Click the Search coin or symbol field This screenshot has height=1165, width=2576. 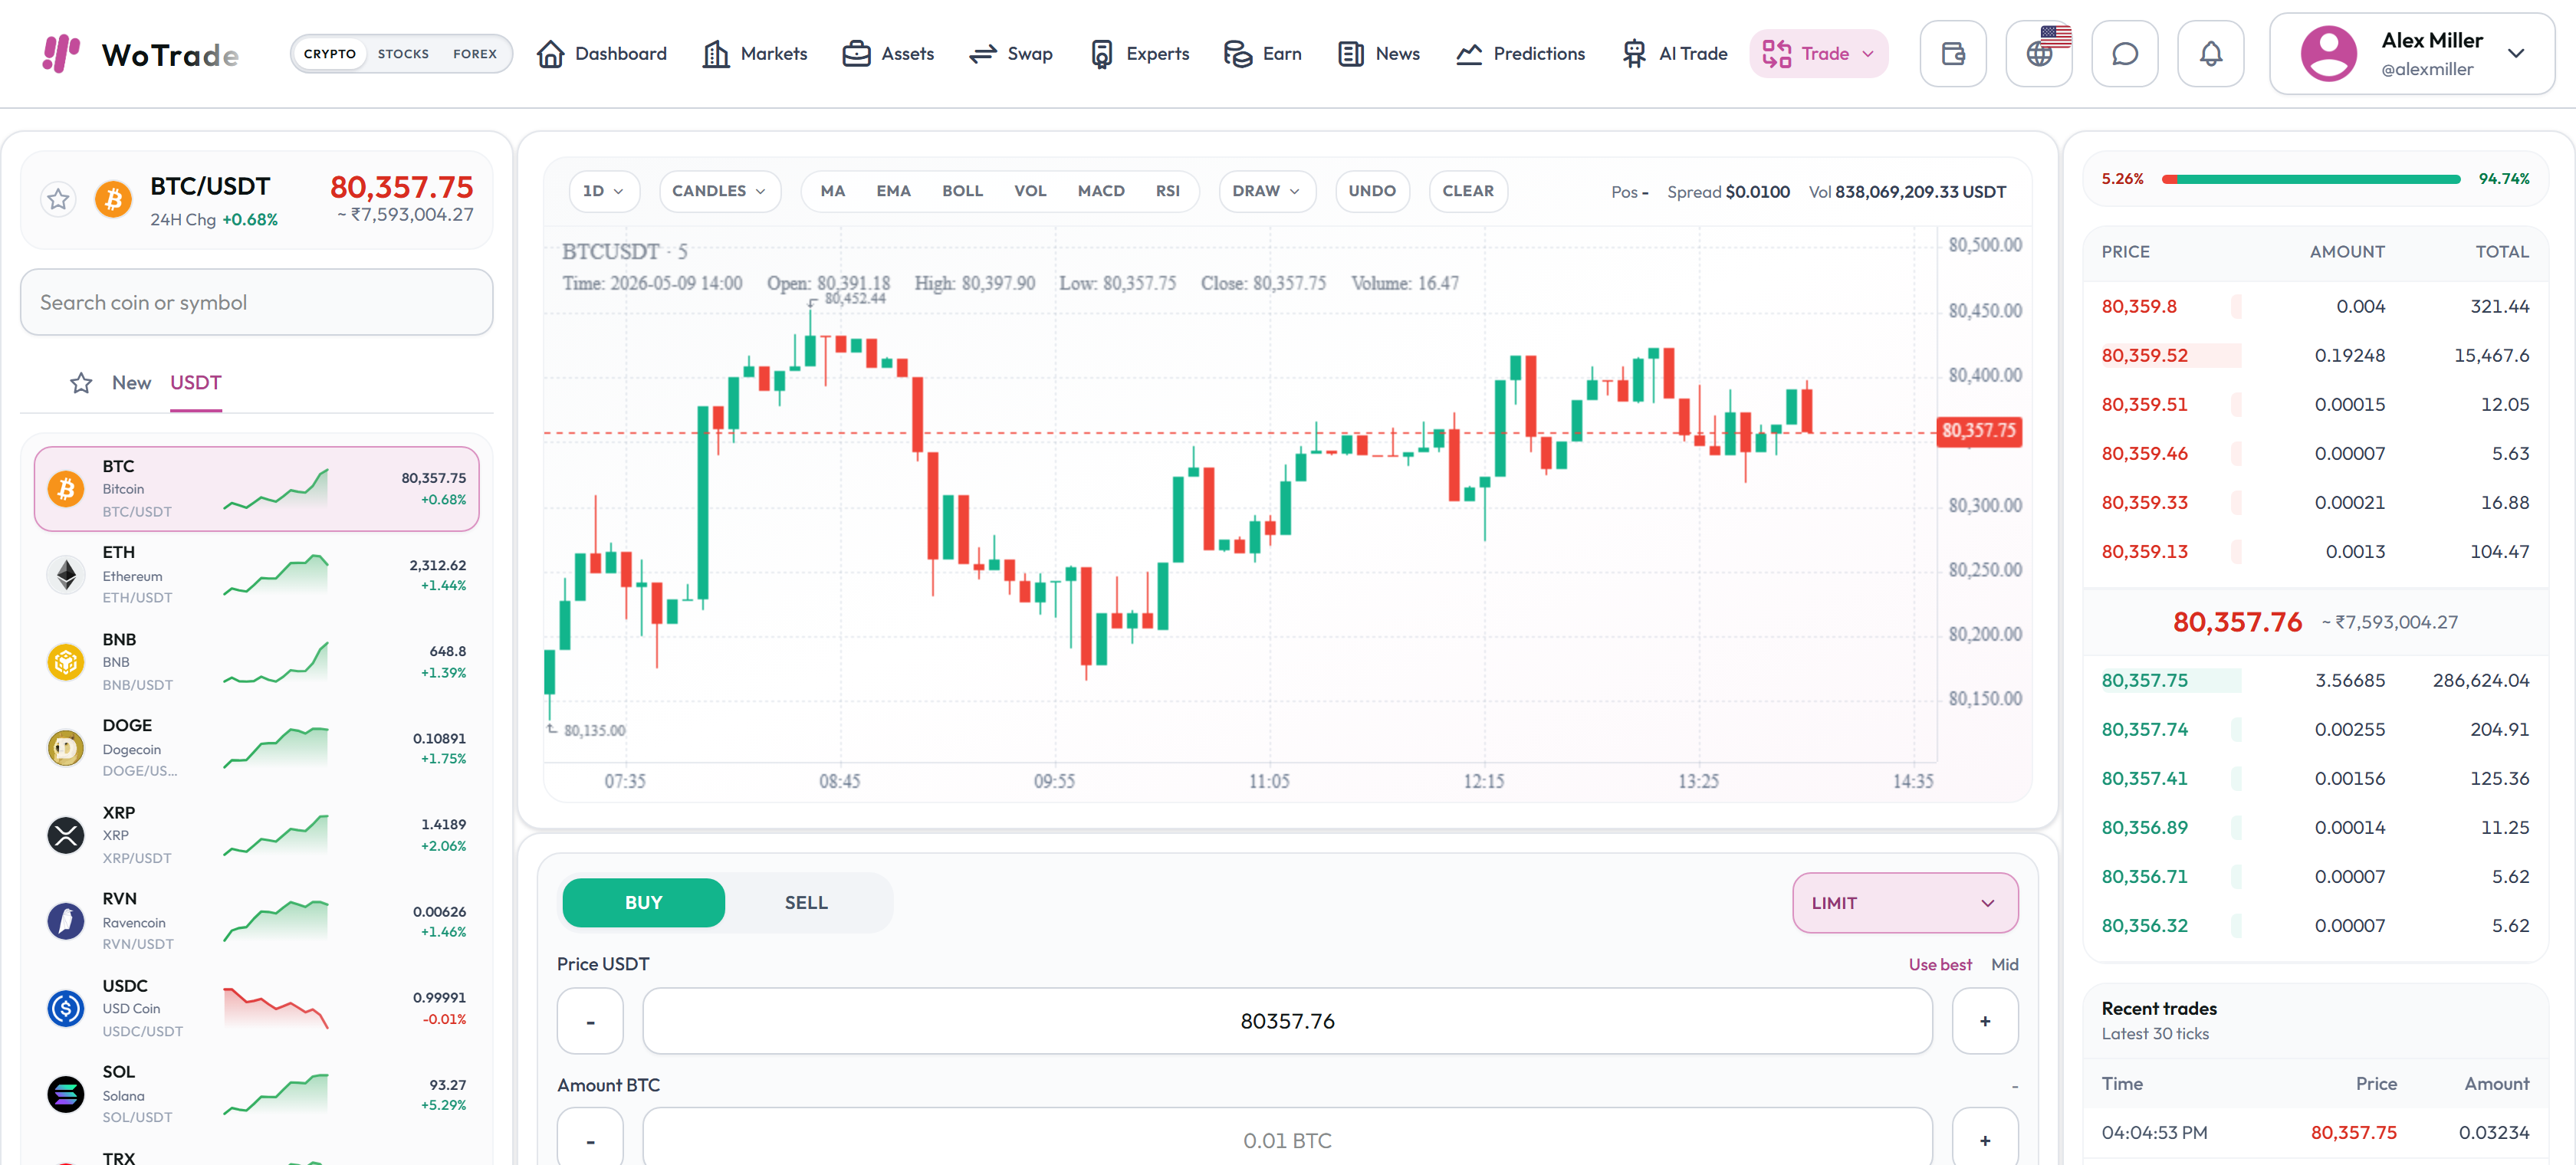tap(256, 302)
